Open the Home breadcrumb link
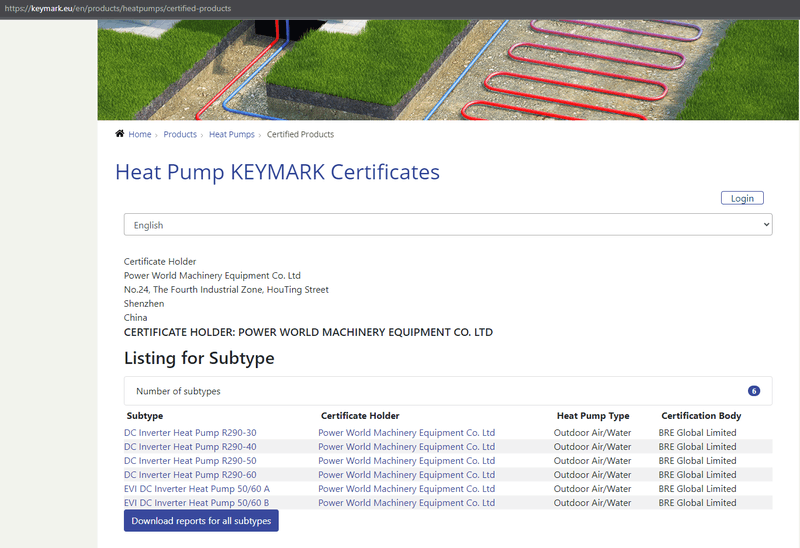 click(140, 134)
